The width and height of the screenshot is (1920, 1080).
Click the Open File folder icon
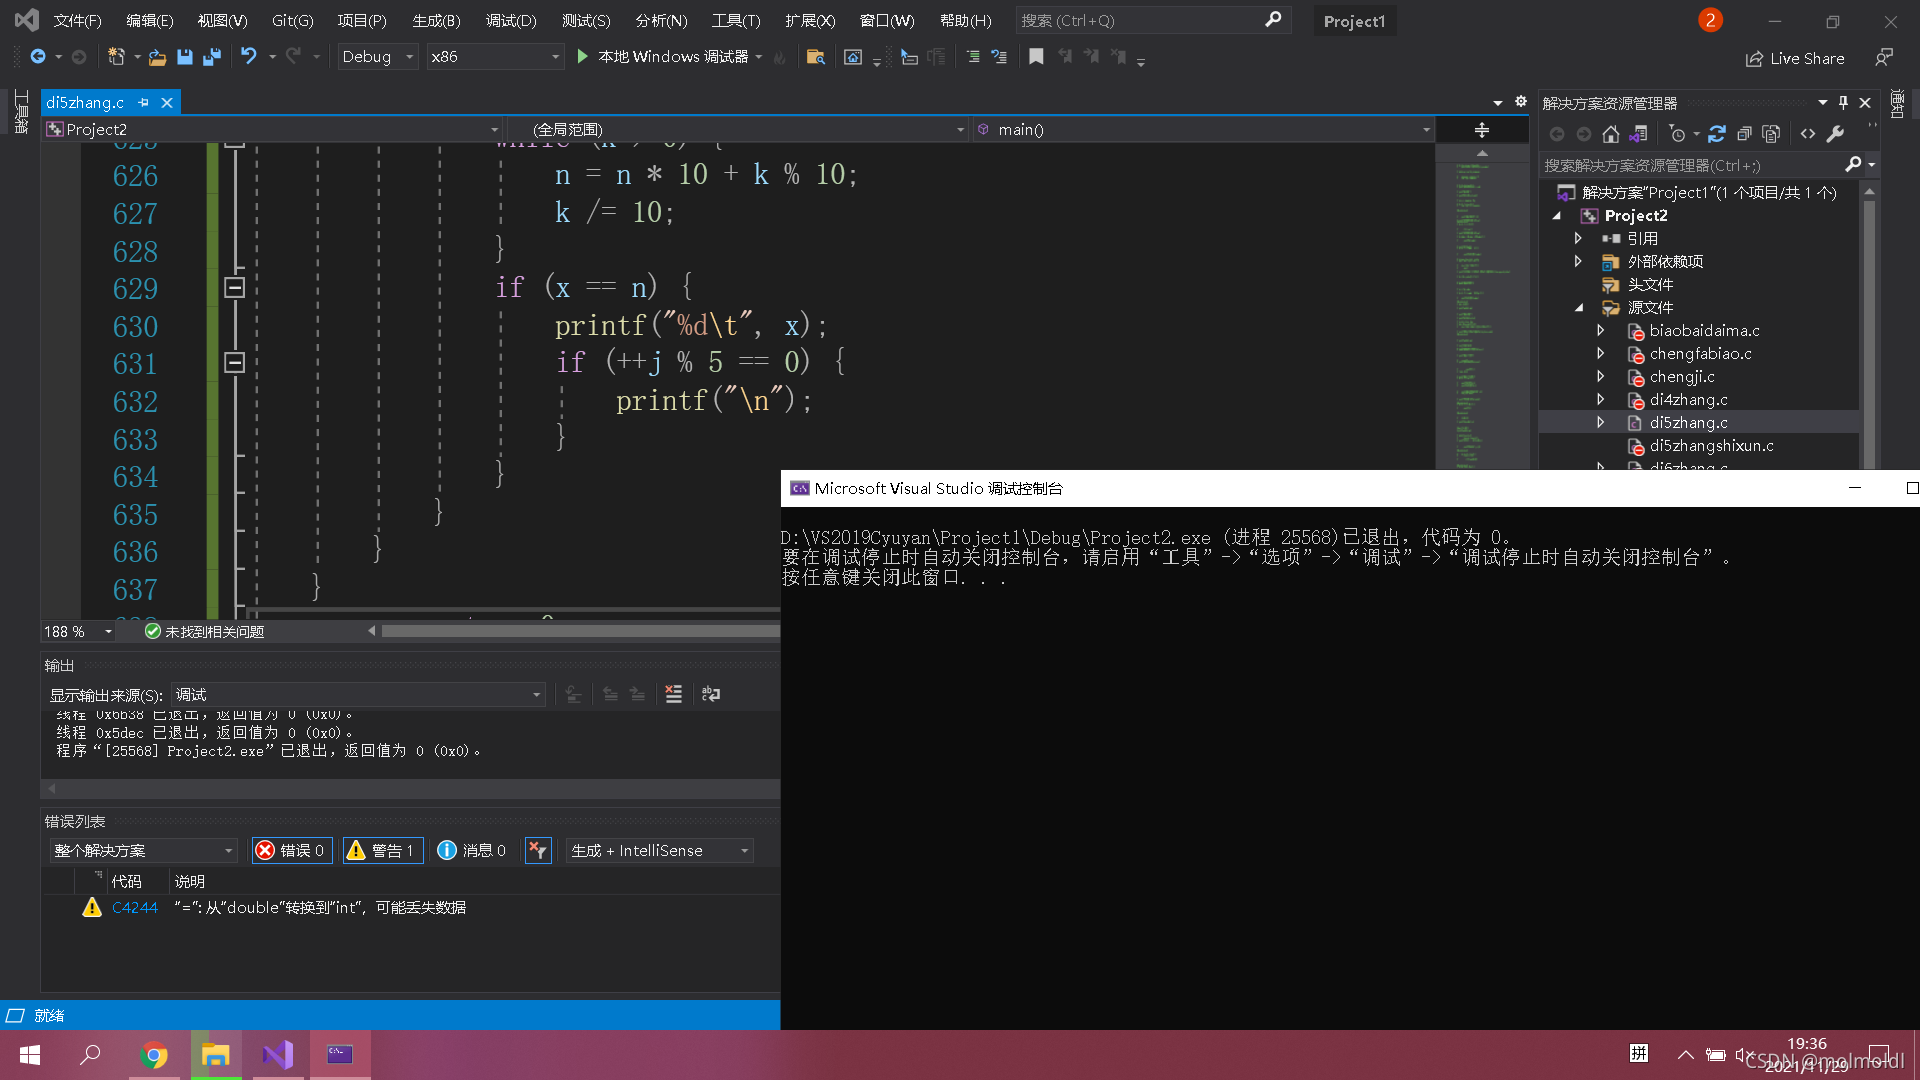[157, 57]
